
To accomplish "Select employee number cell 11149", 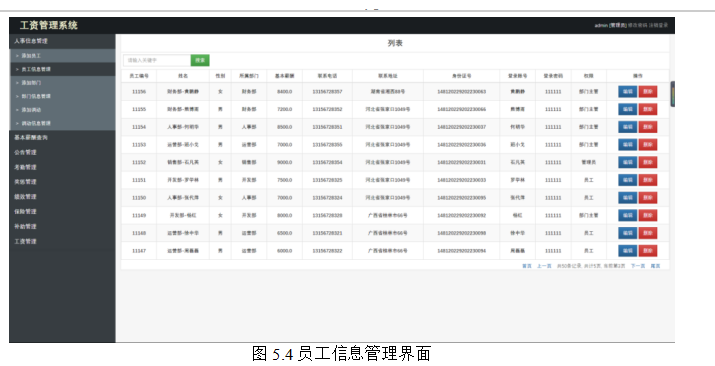I will [x=139, y=216].
